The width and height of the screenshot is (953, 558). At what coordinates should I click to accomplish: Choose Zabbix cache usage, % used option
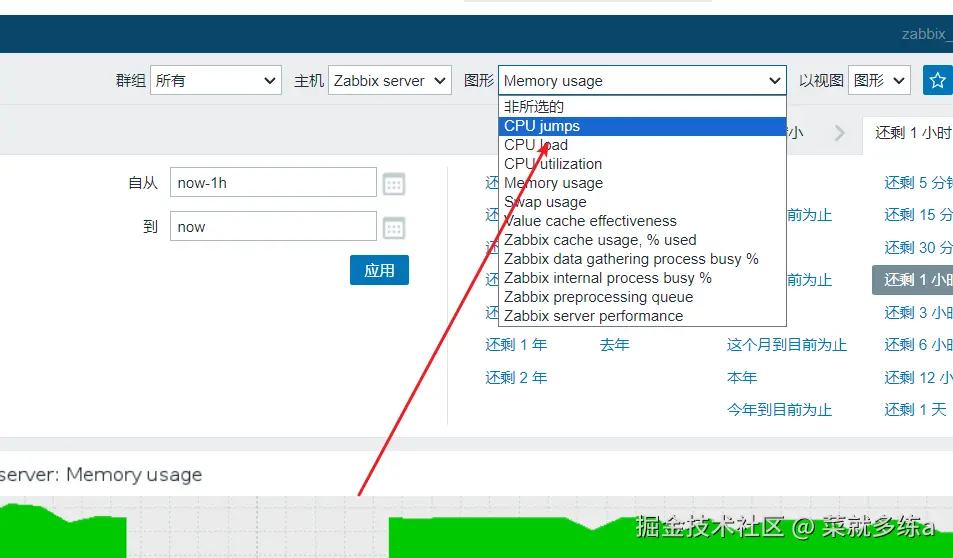click(x=642, y=240)
